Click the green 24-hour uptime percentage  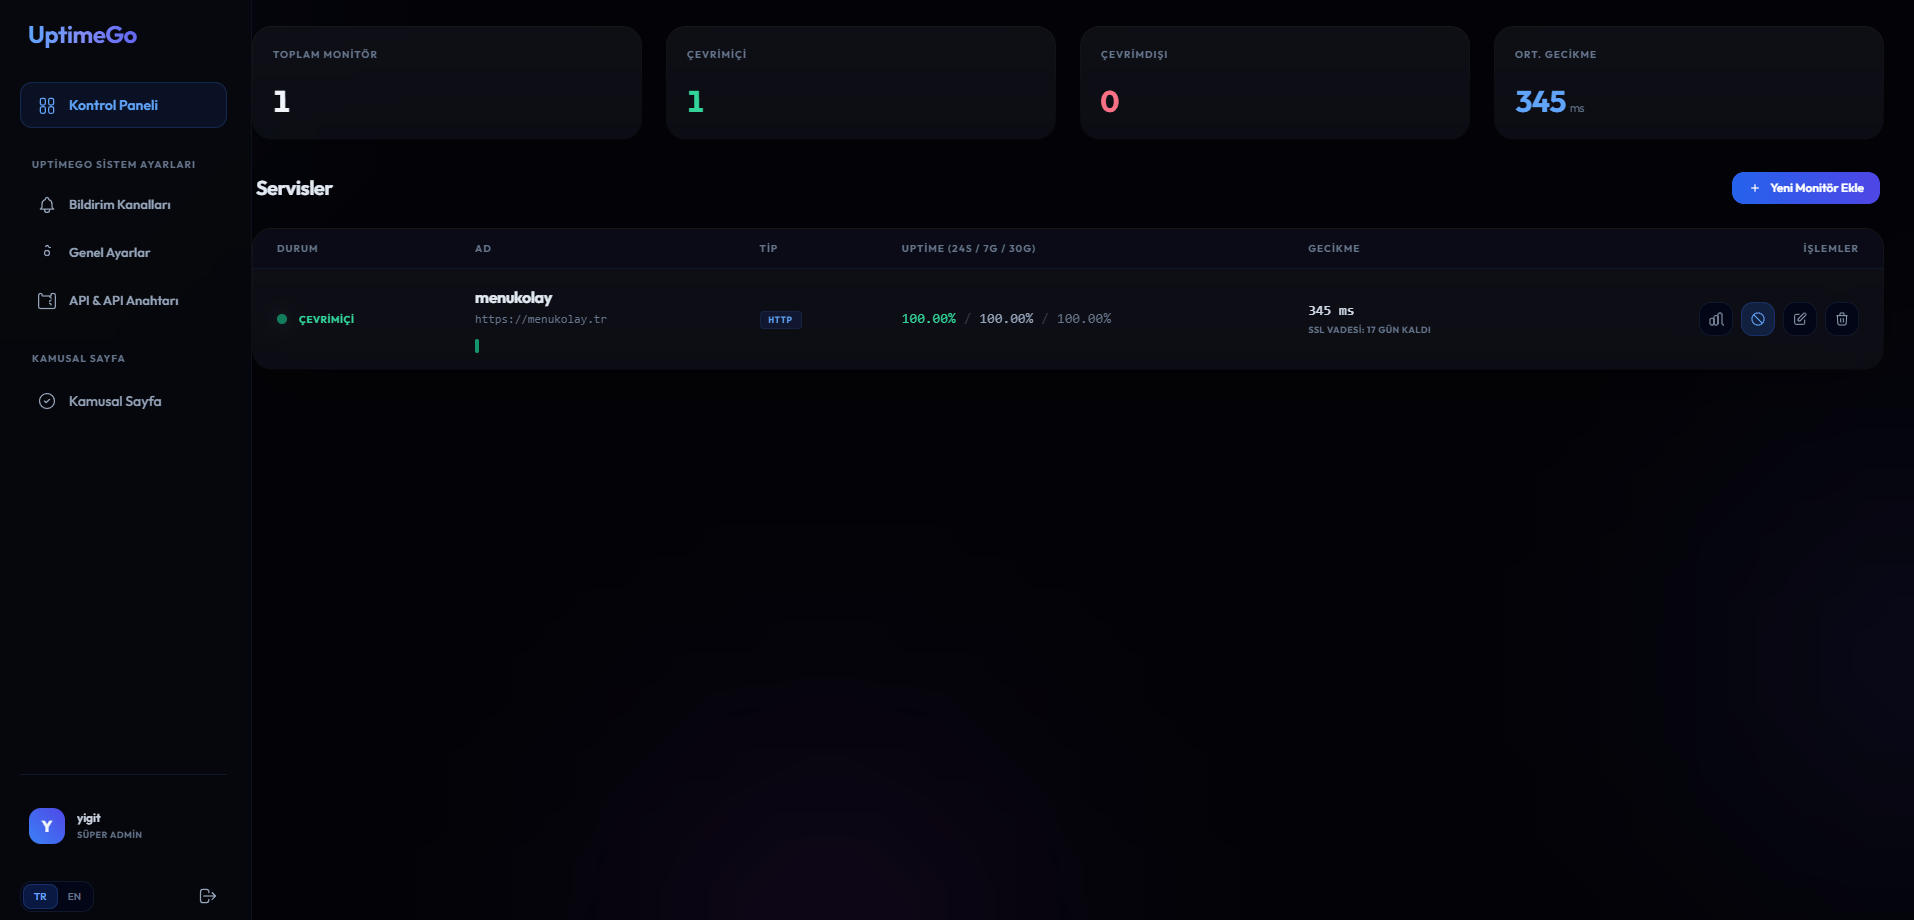click(929, 319)
